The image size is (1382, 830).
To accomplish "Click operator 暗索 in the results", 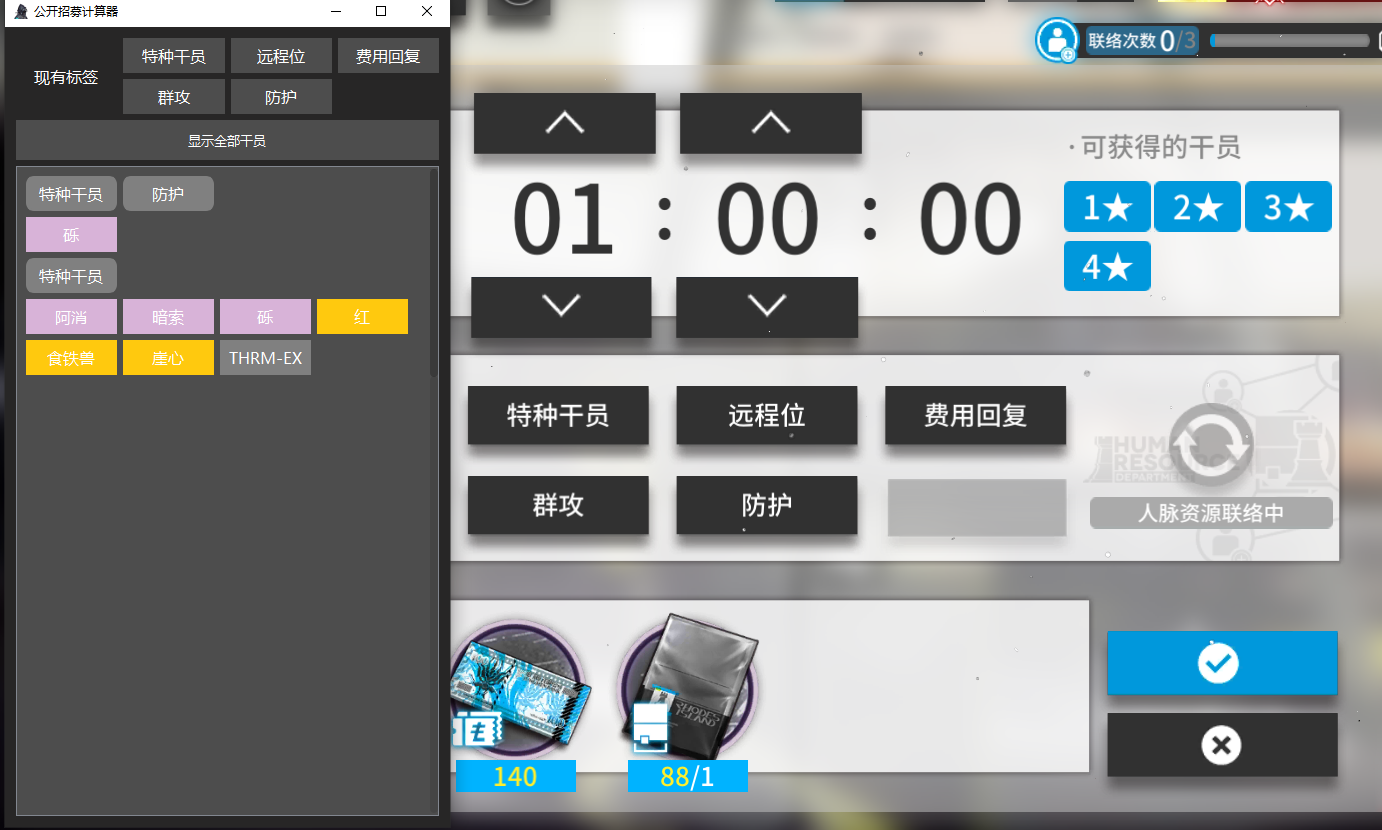I will point(168,317).
